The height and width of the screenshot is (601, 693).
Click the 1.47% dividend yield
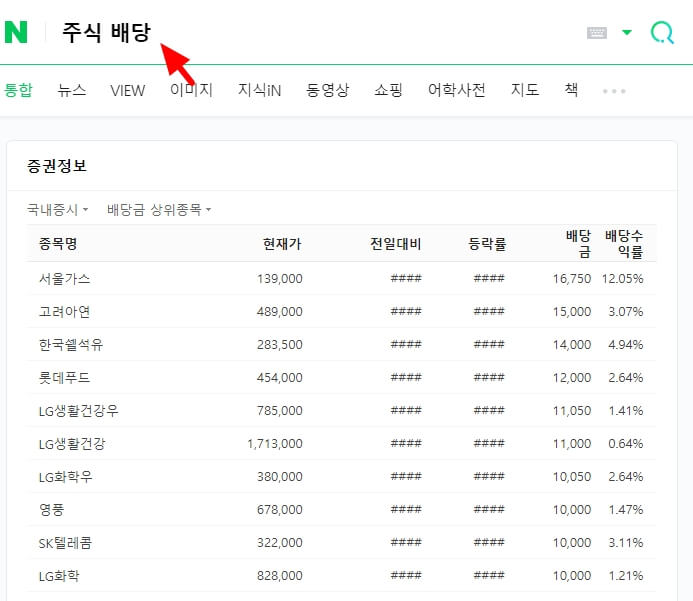(x=625, y=510)
